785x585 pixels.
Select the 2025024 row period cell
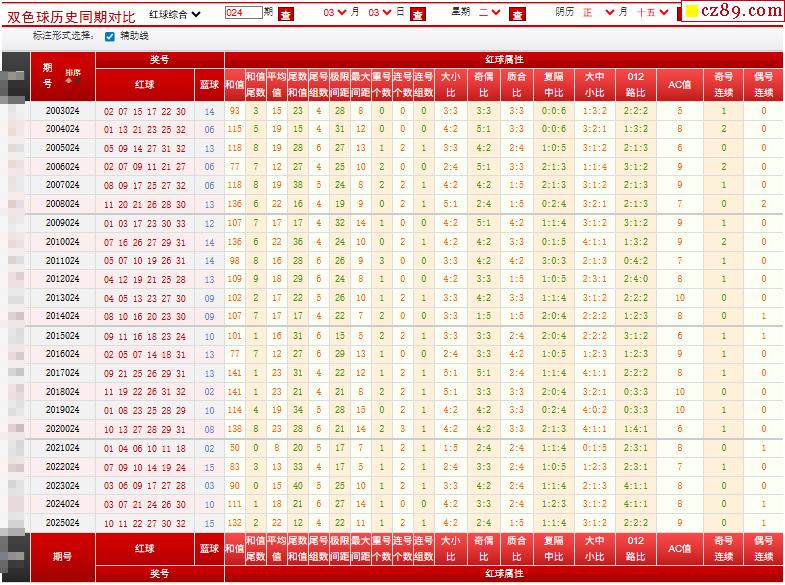(62, 523)
